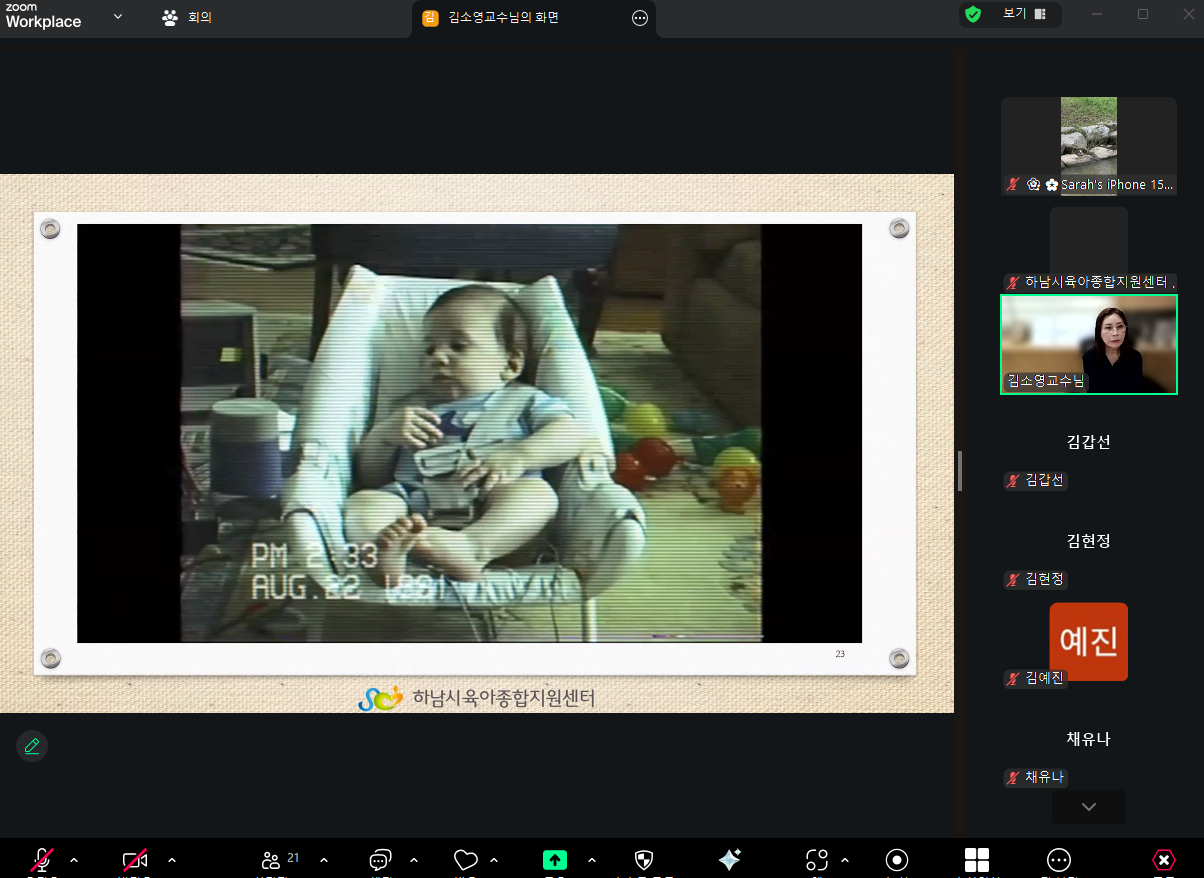Open the more options ellipsis in the toolbar

(1058, 860)
